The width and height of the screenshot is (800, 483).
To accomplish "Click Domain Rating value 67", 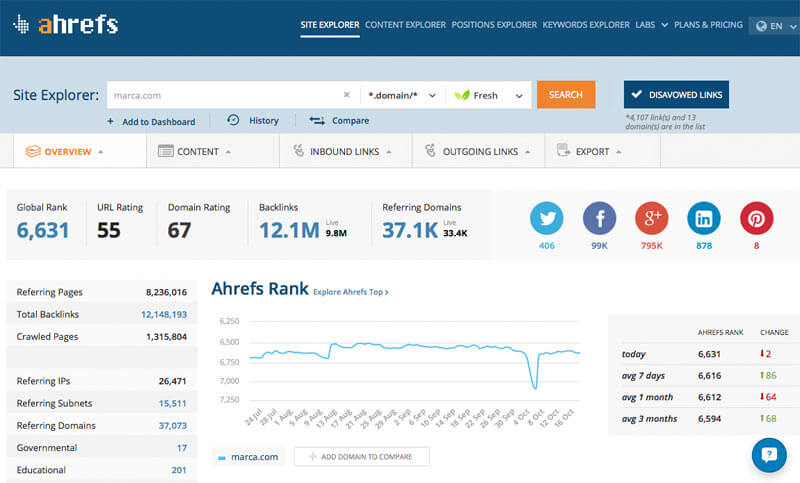I will coord(179,230).
